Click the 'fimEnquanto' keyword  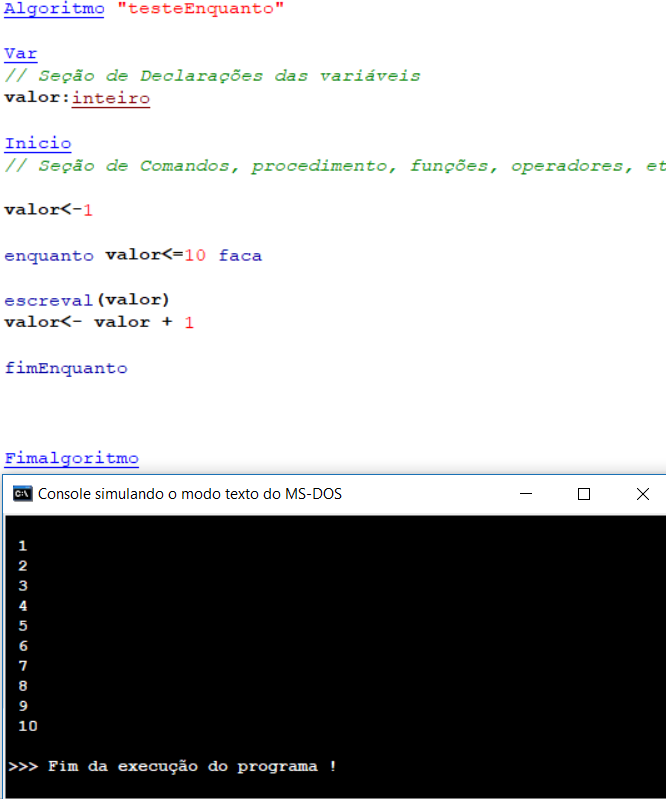(66, 368)
